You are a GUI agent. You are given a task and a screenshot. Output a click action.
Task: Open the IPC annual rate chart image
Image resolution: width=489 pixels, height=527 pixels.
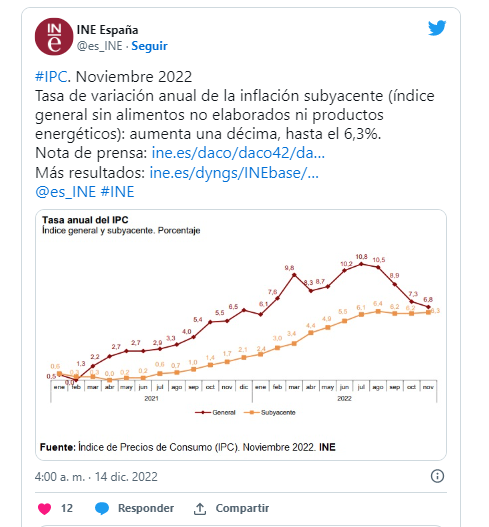[x=241, y=335]
